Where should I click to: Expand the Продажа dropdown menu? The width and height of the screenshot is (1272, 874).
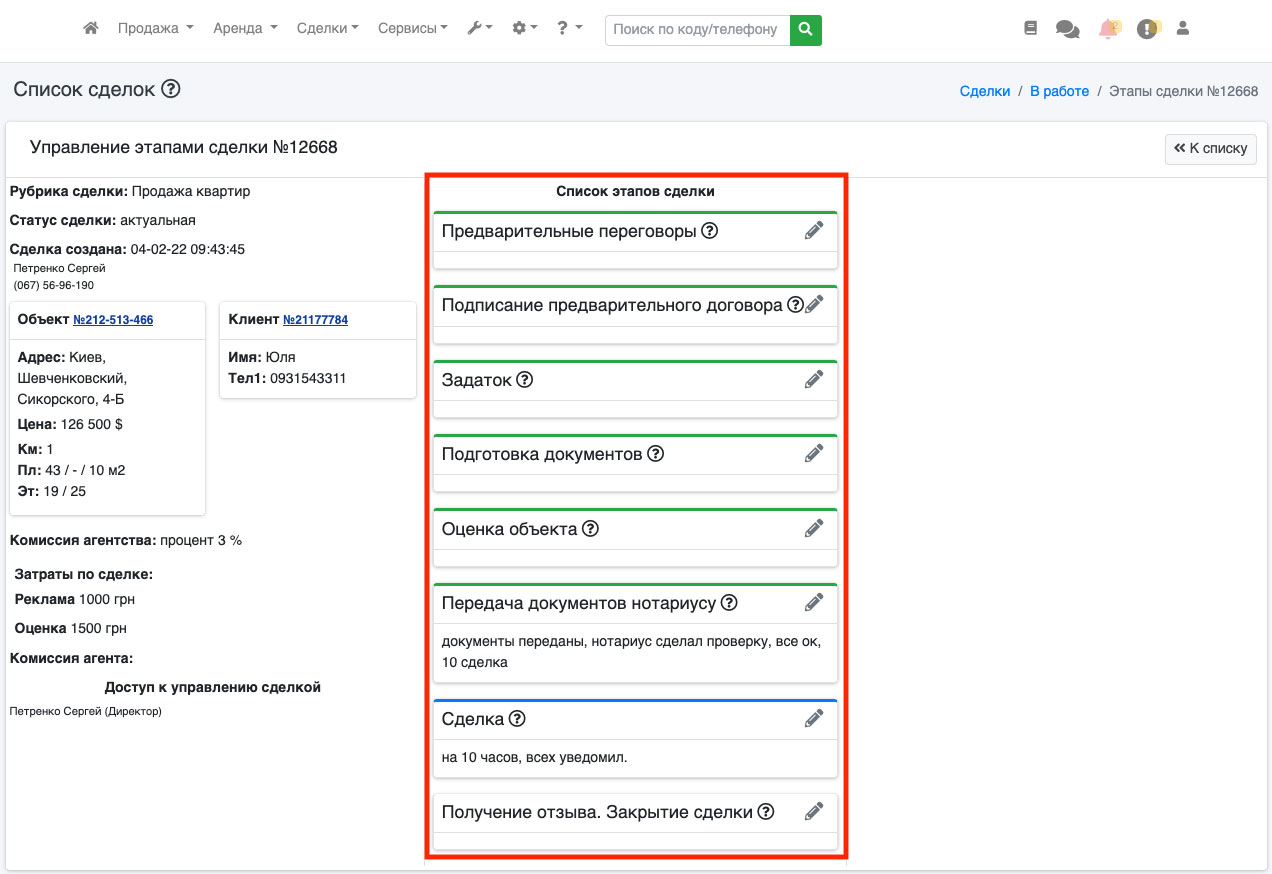point(155,29)
